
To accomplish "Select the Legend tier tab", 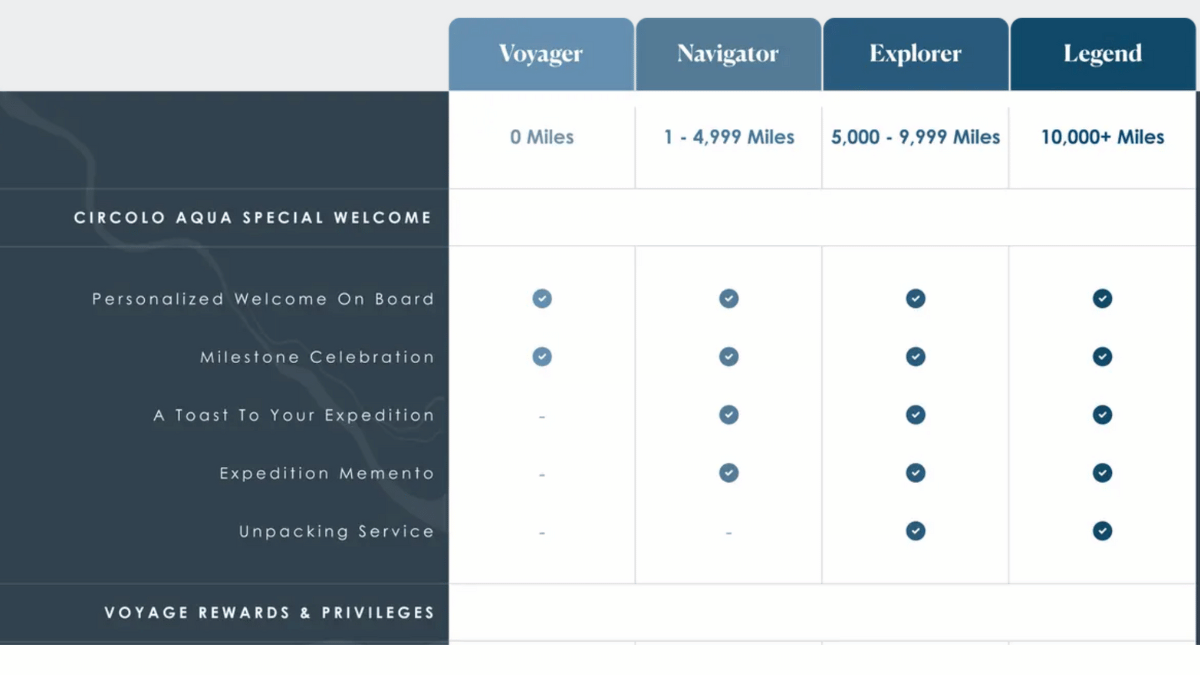I will point(1102,54).
